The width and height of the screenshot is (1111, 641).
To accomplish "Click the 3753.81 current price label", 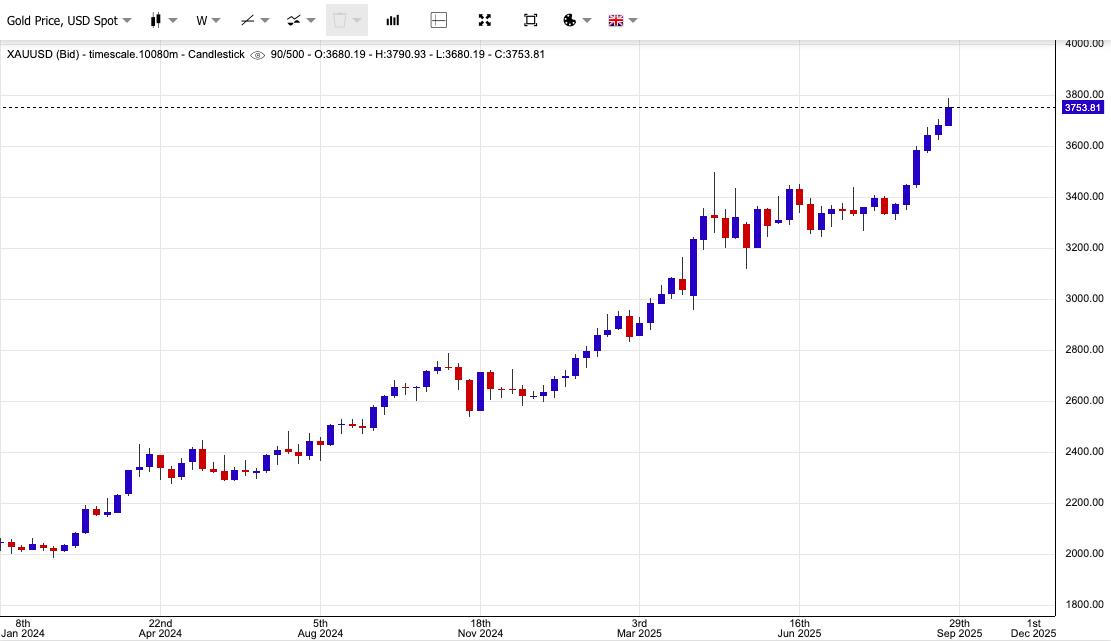I will click(1083, 108).
